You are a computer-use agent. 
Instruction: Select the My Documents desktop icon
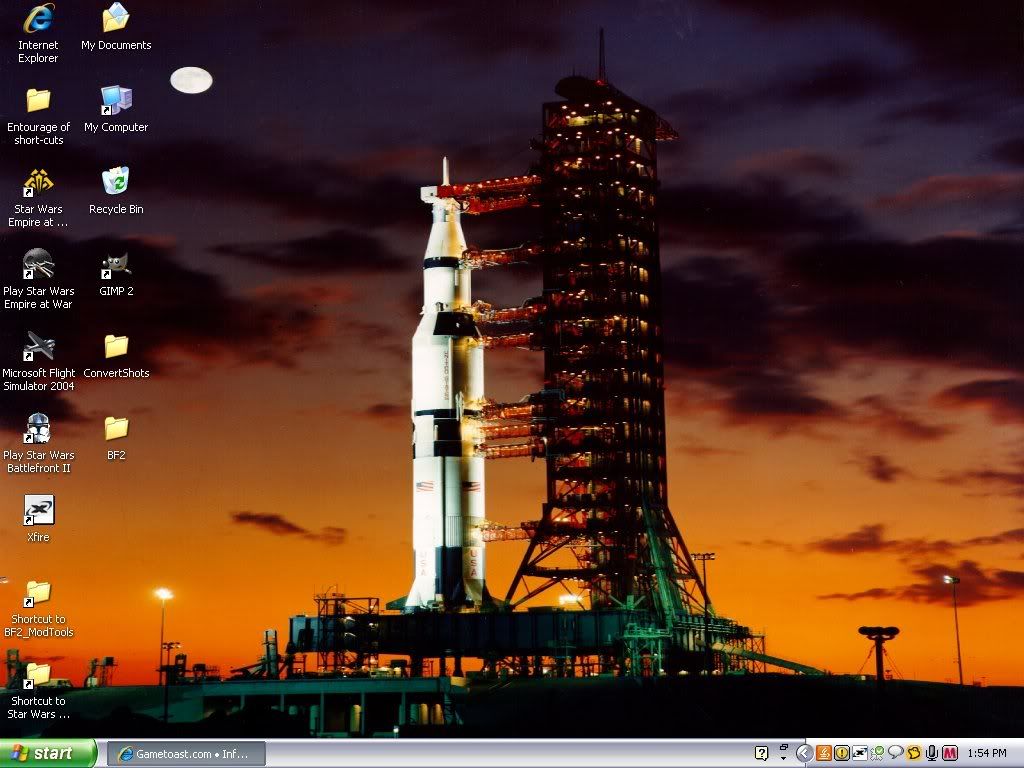(116, 27)
